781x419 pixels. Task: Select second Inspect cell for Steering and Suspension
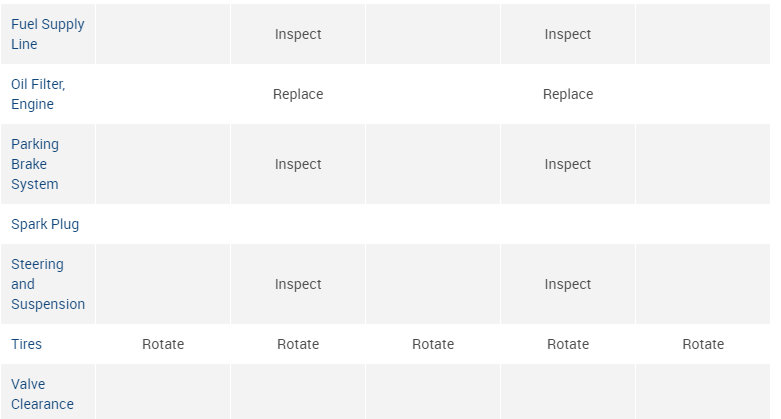568,284
